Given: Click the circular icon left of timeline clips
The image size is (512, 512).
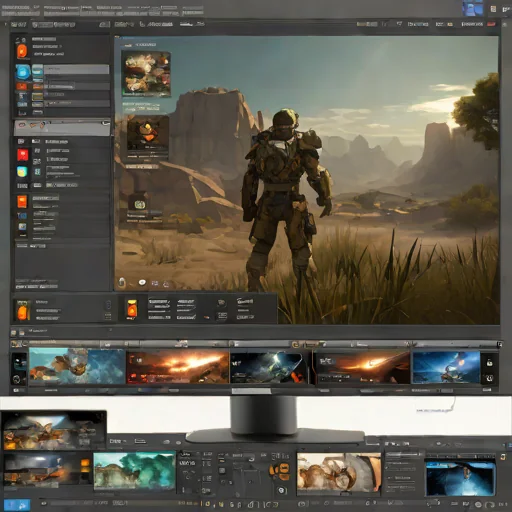Looking at the screenshot, I should [x=16, y=379].
